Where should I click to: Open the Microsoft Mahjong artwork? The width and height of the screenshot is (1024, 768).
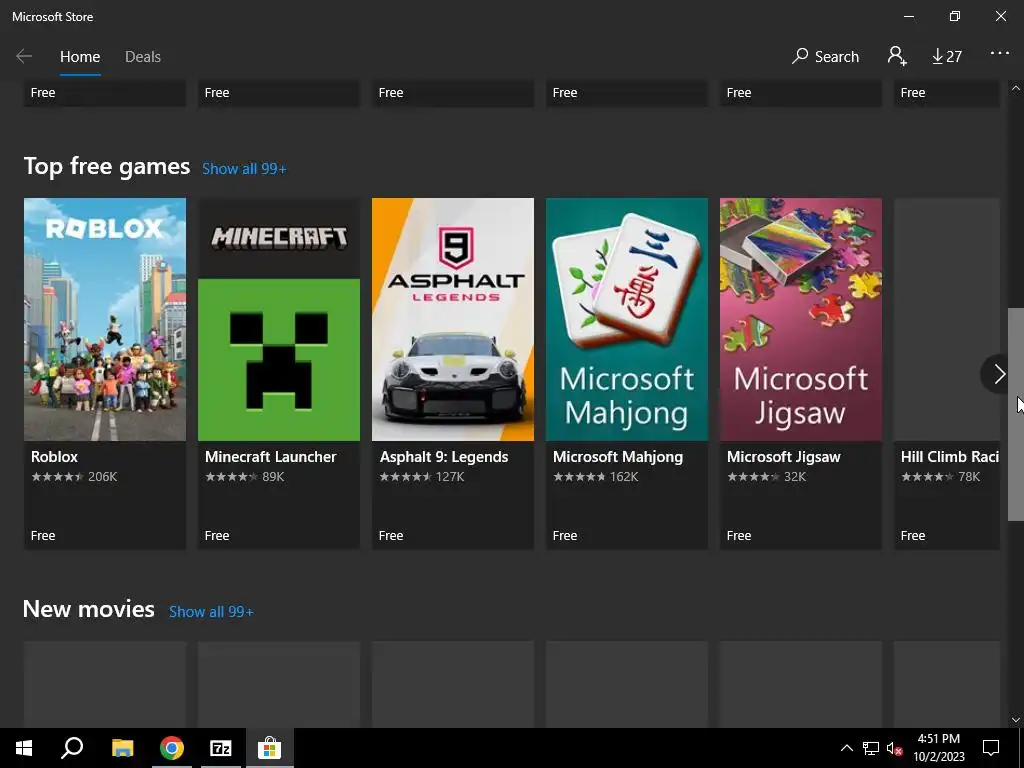(627, 319)
